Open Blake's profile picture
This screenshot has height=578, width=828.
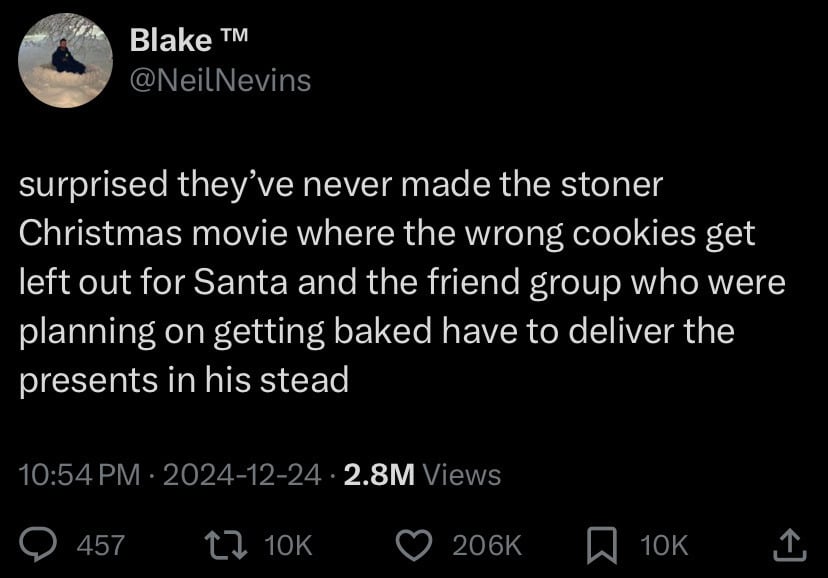[x=65, y=60]
